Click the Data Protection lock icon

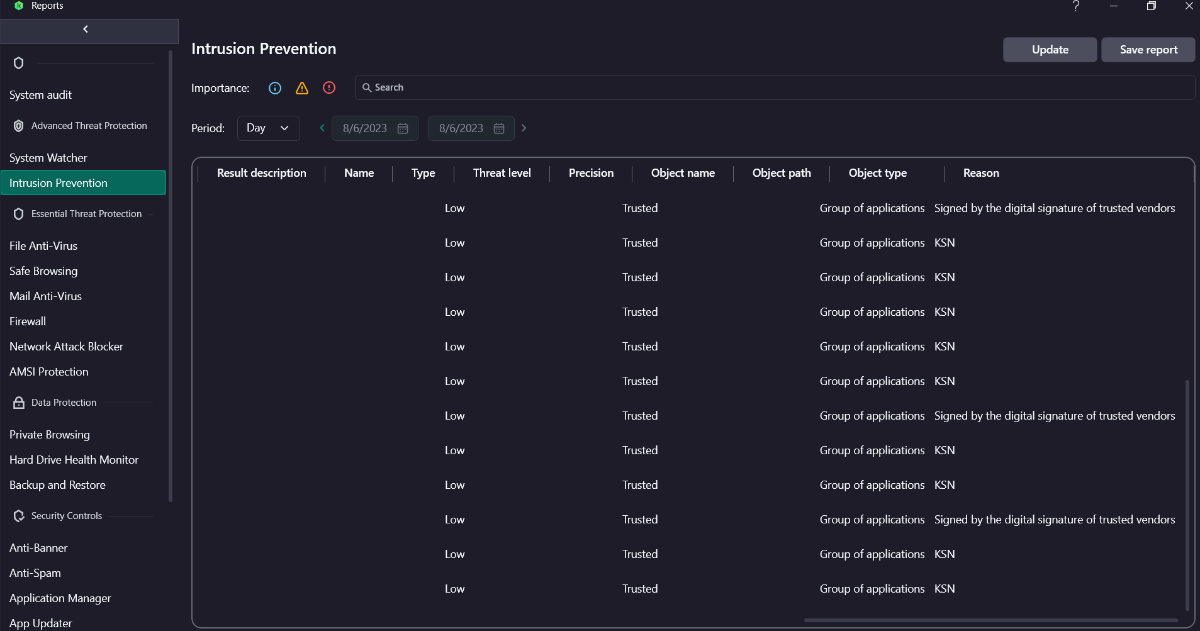coord(18,403)
